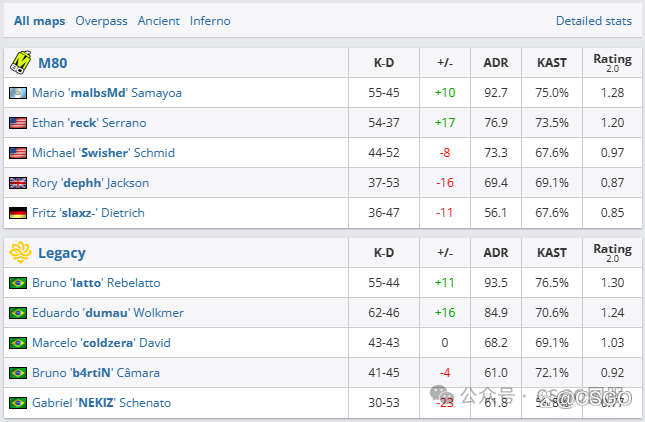The image size is (645, 422).
Task: Click the Brazil flag next to latto
Action: point(17,283)
